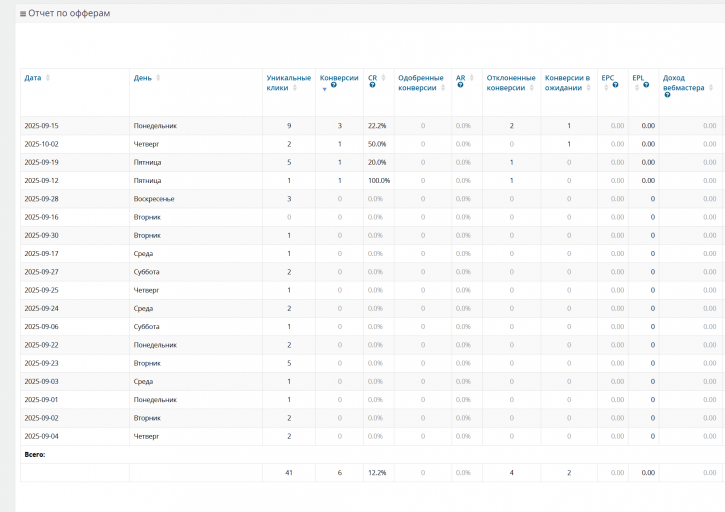
Task: Click the AR help question-mark icon
Action: coord(460,85)
